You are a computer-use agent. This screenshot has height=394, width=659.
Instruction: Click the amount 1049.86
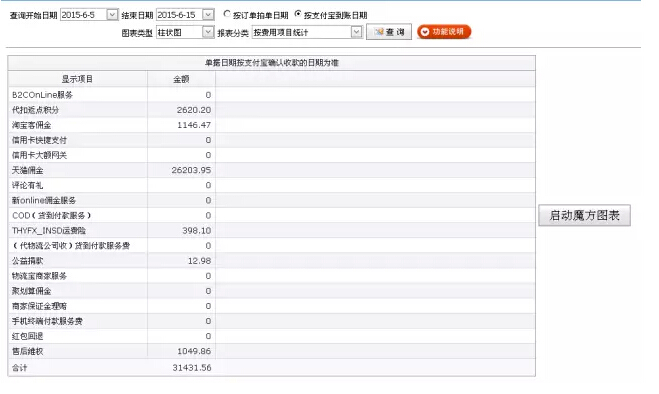(x=194, y=351)
